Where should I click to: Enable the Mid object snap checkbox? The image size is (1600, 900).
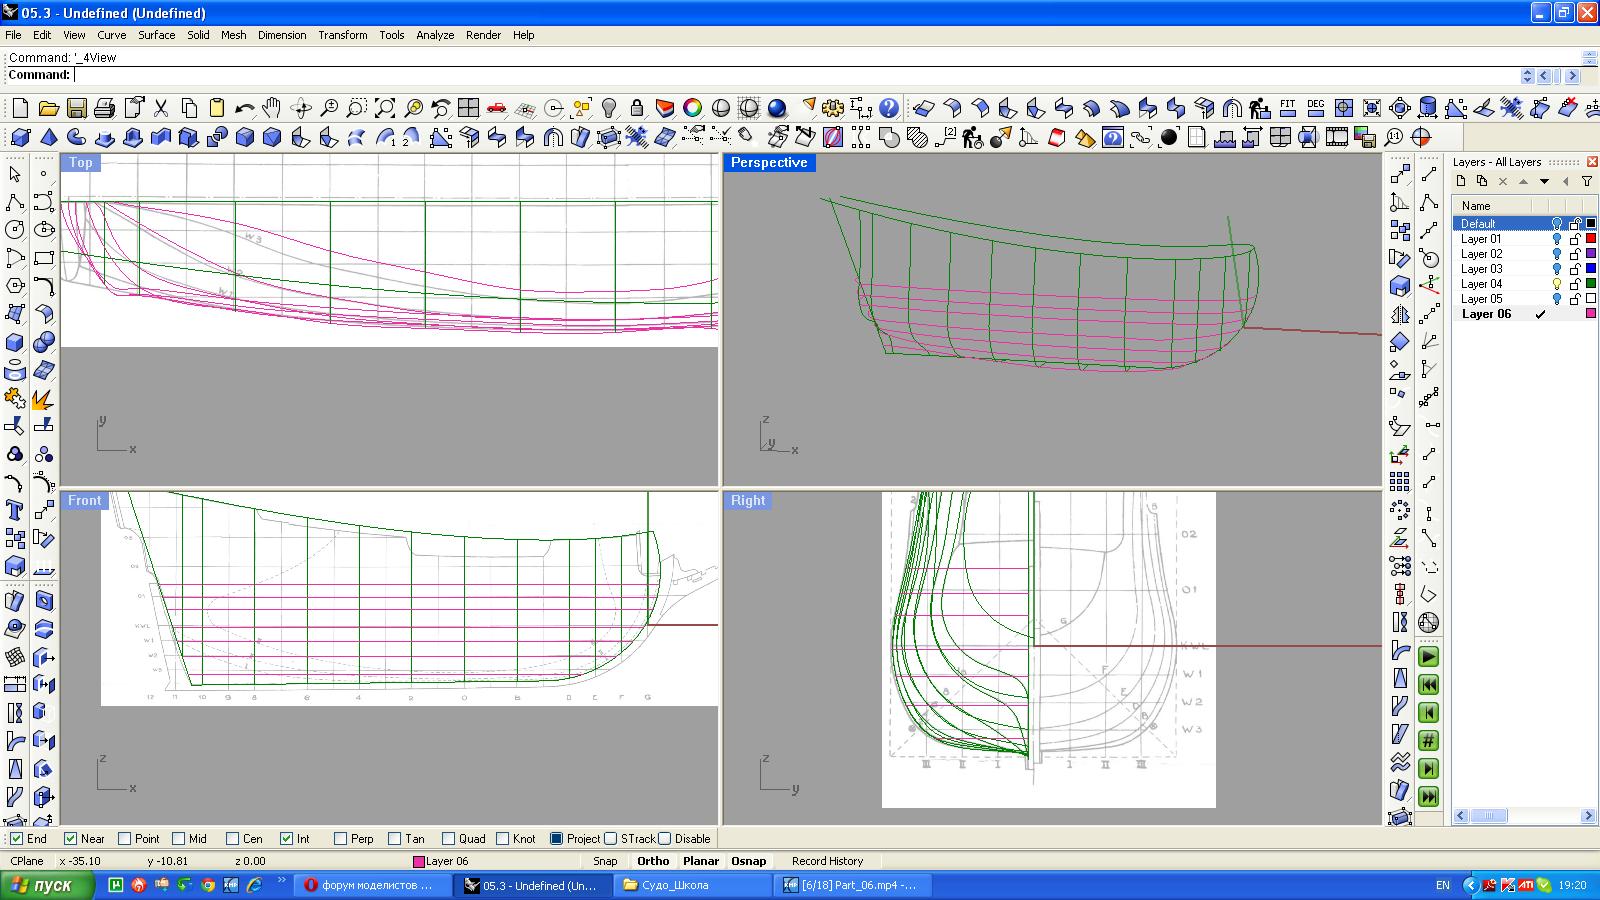coord(179,839)
